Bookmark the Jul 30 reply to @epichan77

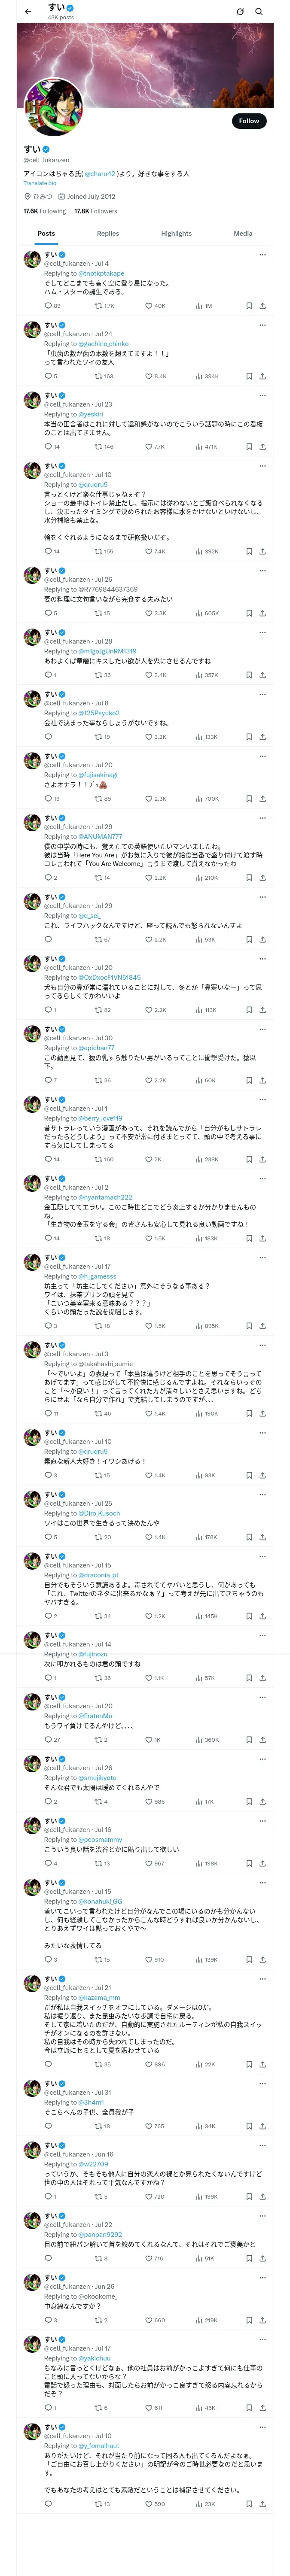pyautogui.click(x=249, y=1080)
